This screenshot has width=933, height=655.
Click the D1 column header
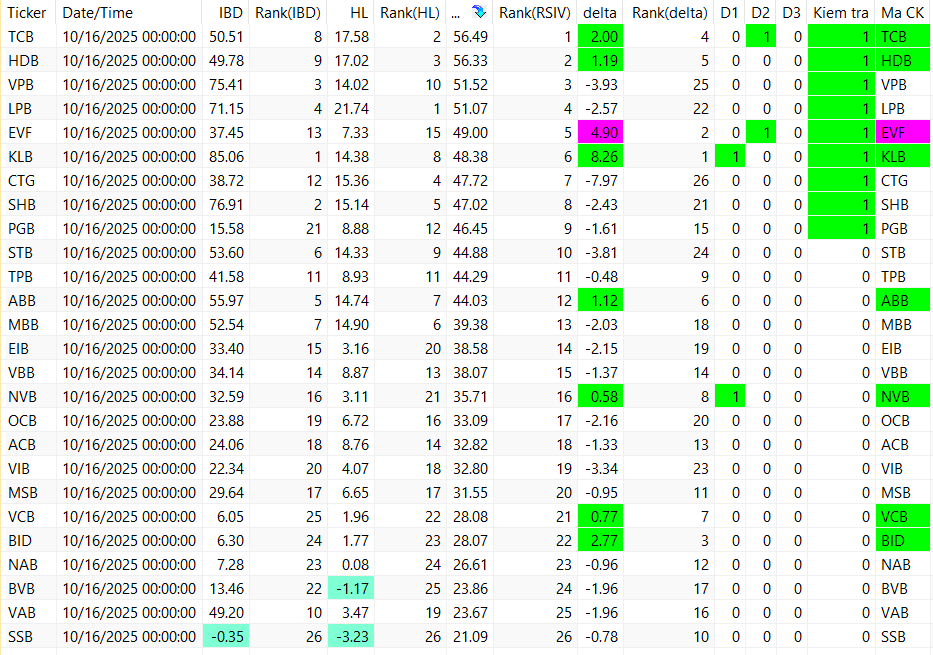pos(729,12)
